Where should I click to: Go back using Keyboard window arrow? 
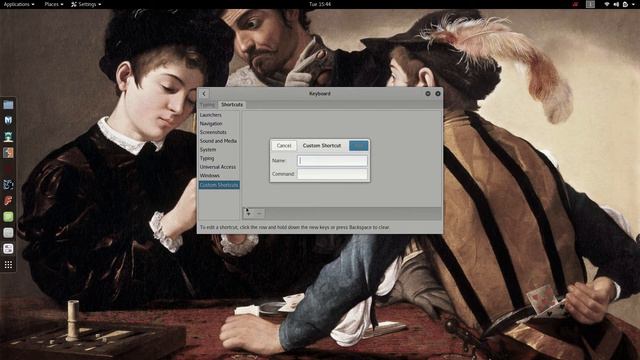pyautogui.click(x=204, y=93)
